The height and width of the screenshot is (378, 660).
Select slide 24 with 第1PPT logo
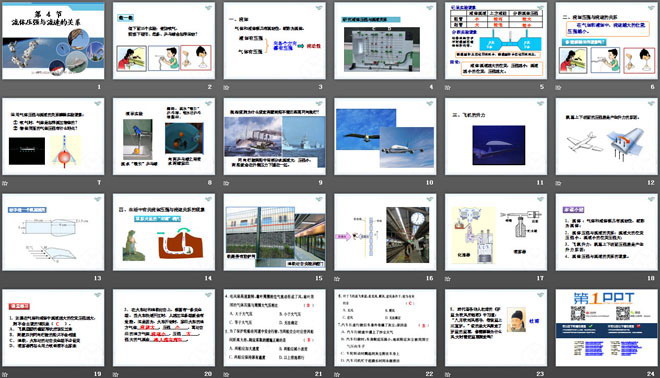607,327
